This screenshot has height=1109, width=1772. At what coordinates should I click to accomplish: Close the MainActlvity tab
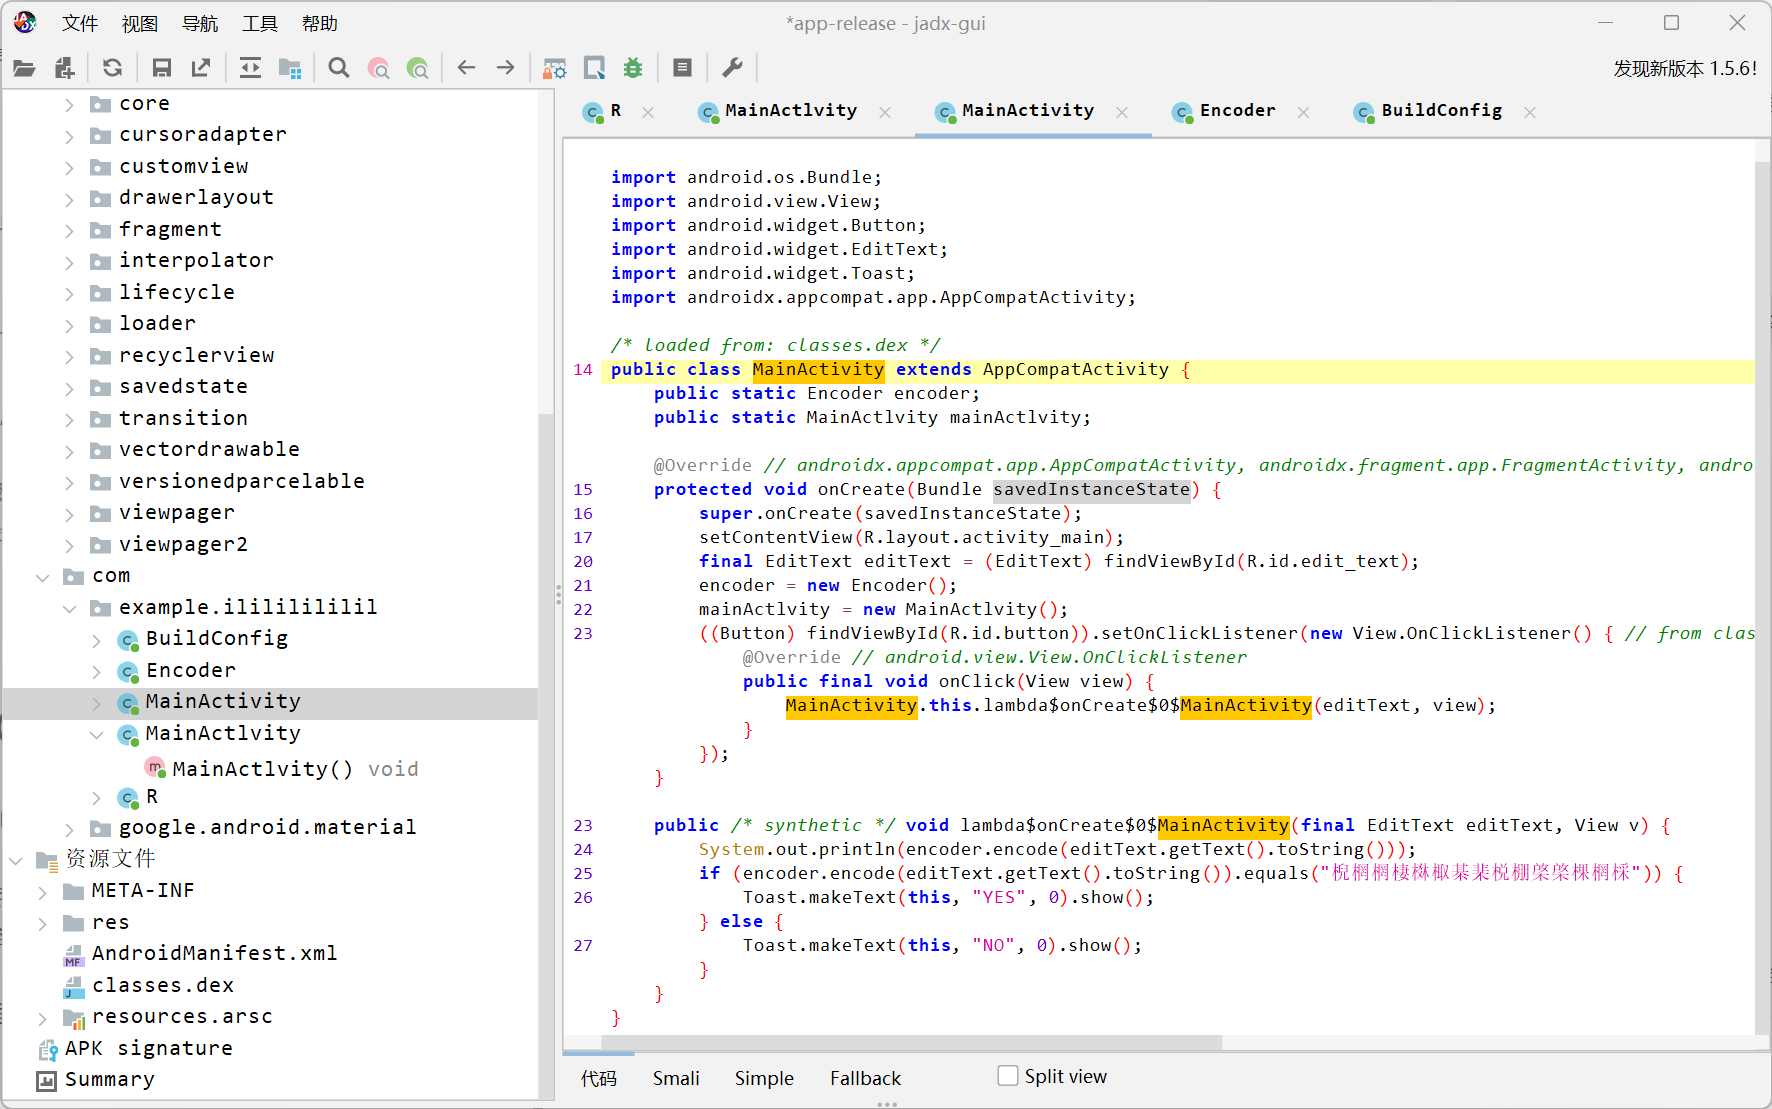[x=885, y=112]
